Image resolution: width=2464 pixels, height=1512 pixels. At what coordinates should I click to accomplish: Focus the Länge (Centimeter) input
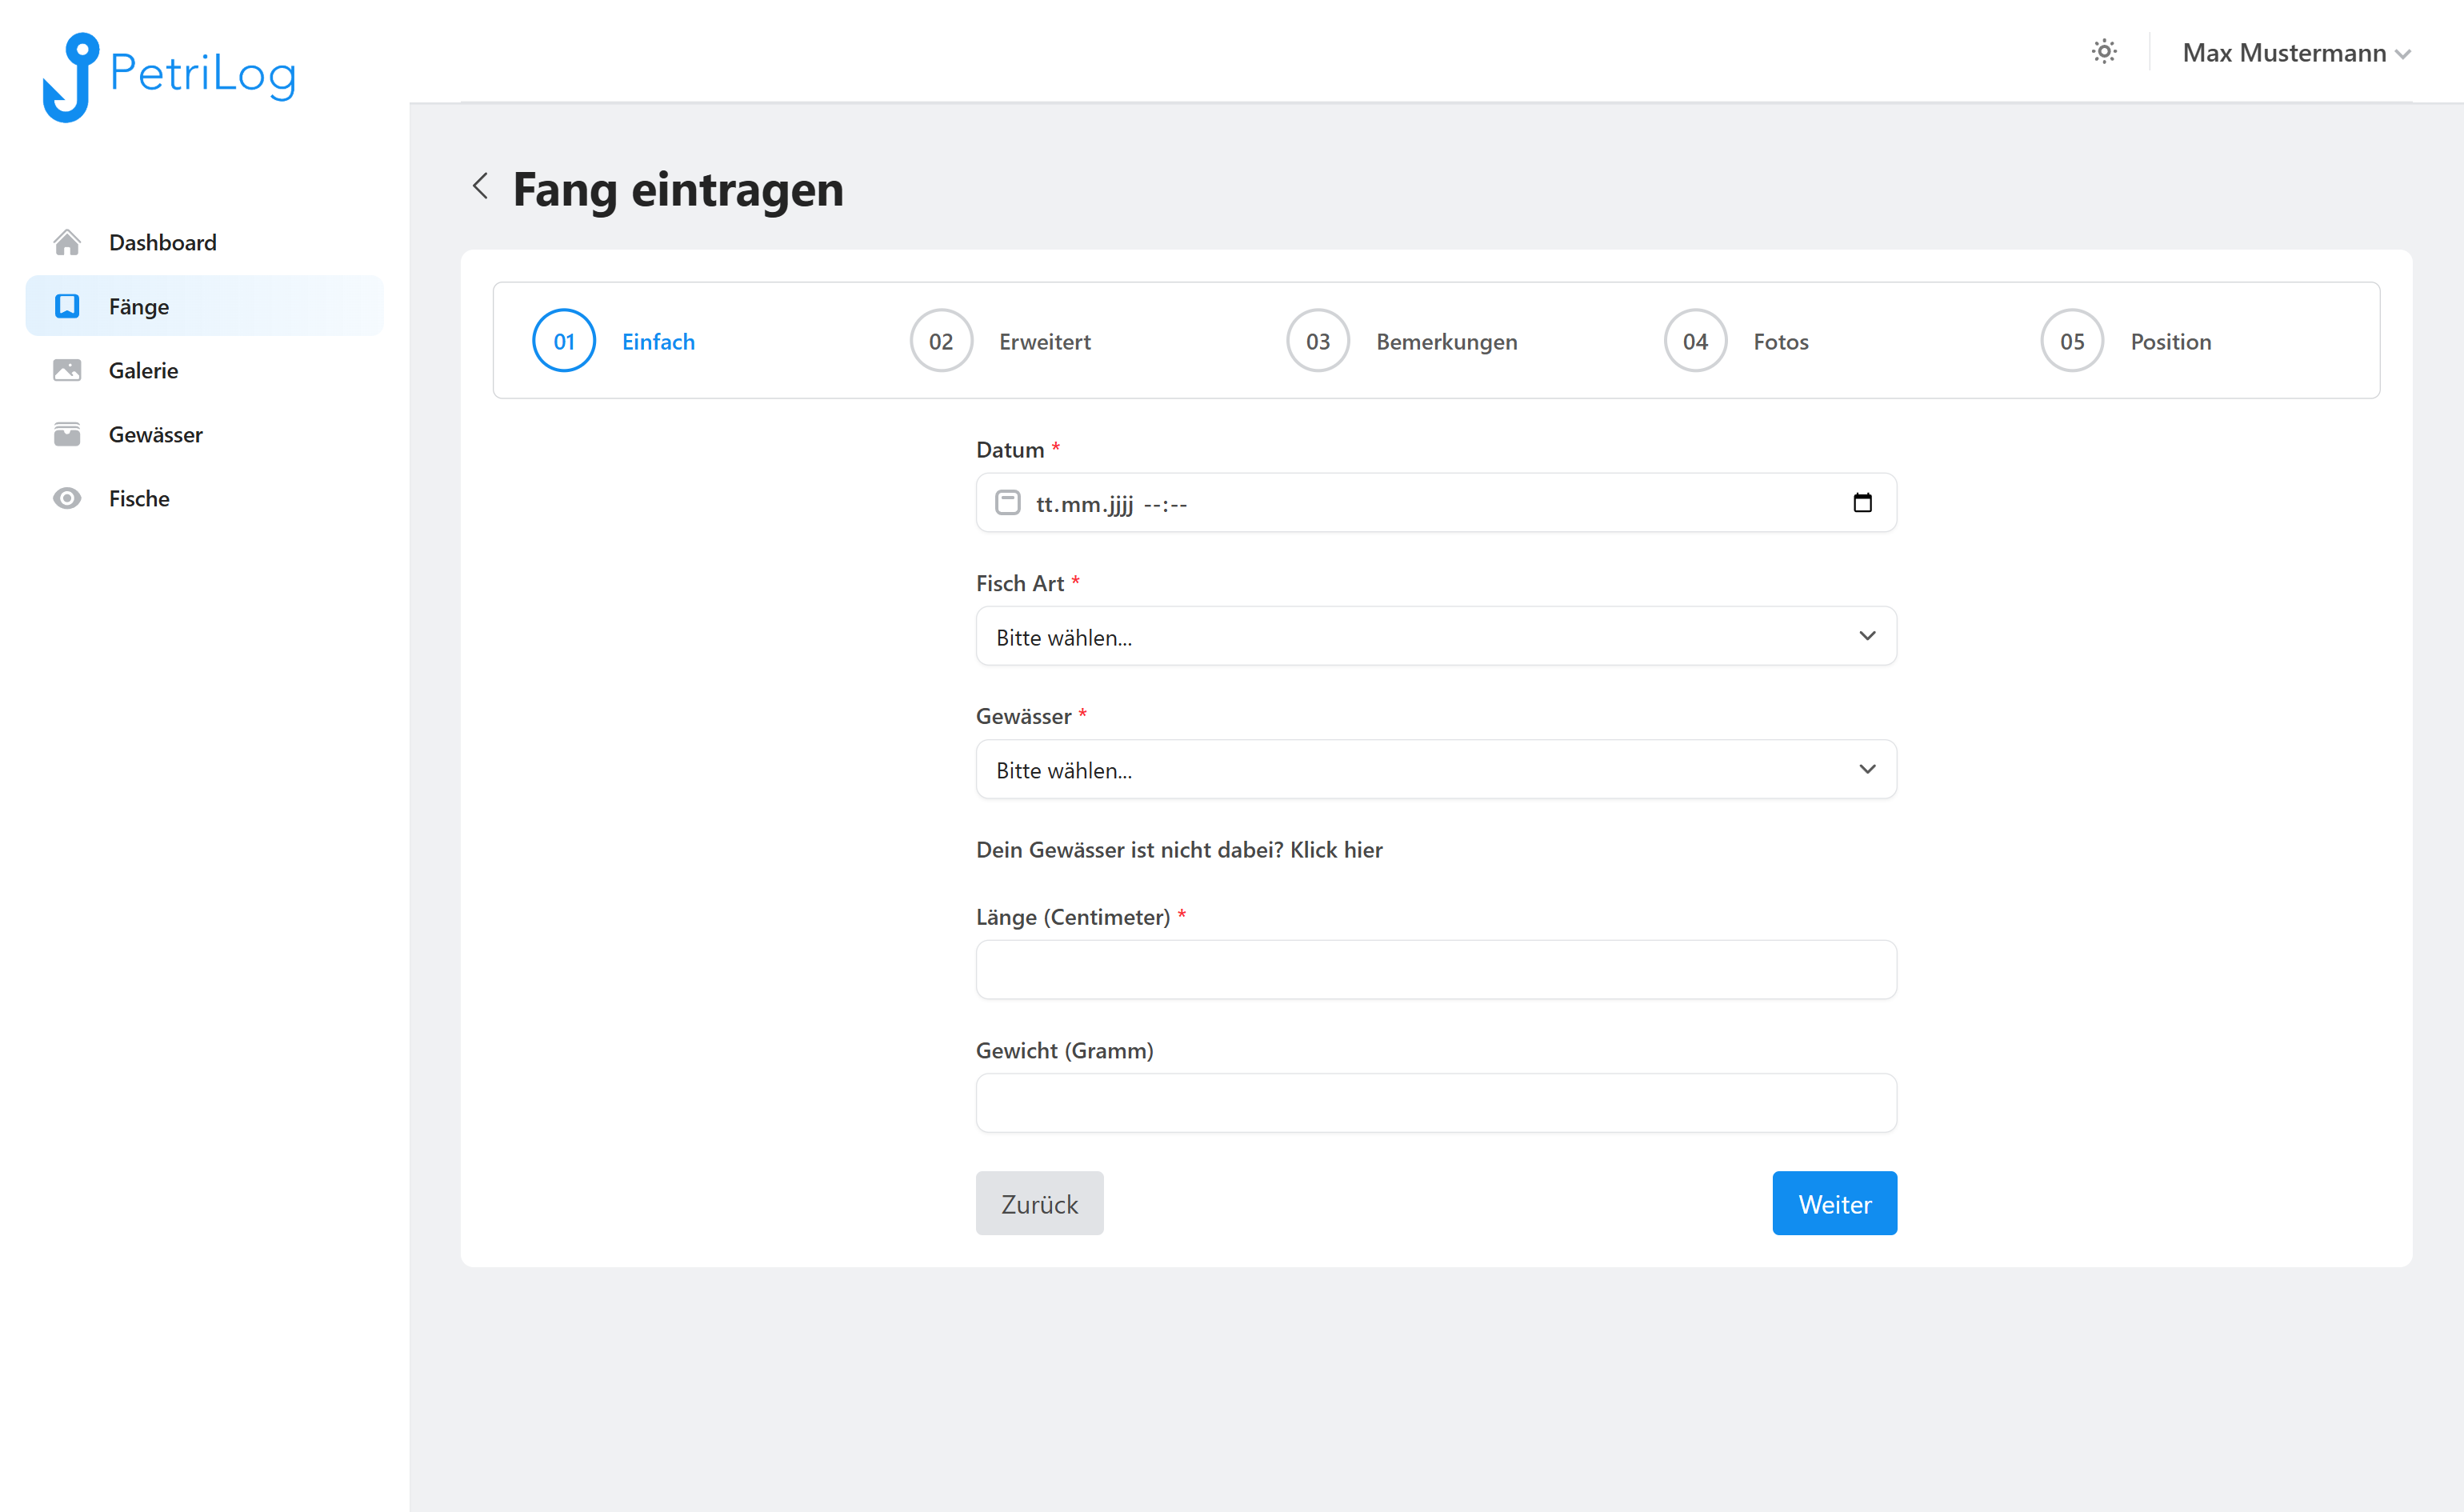[1436, 969]
